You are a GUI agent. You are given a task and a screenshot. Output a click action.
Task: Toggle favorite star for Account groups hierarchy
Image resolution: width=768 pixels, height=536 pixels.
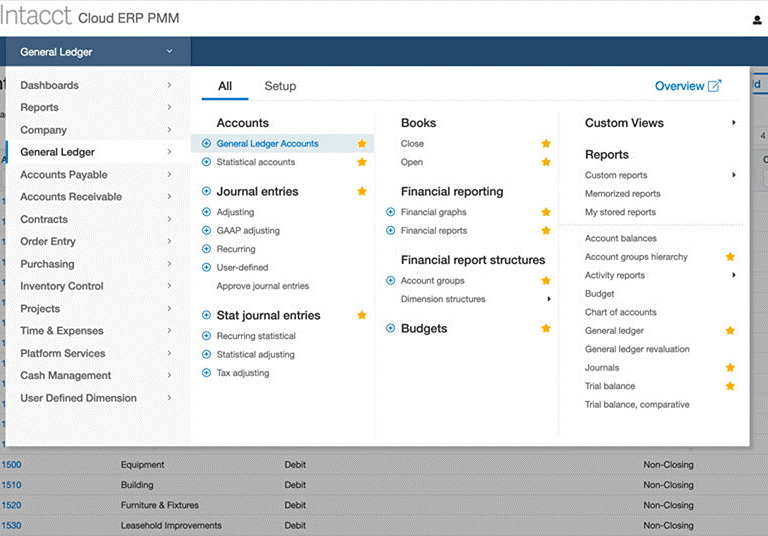730,257
